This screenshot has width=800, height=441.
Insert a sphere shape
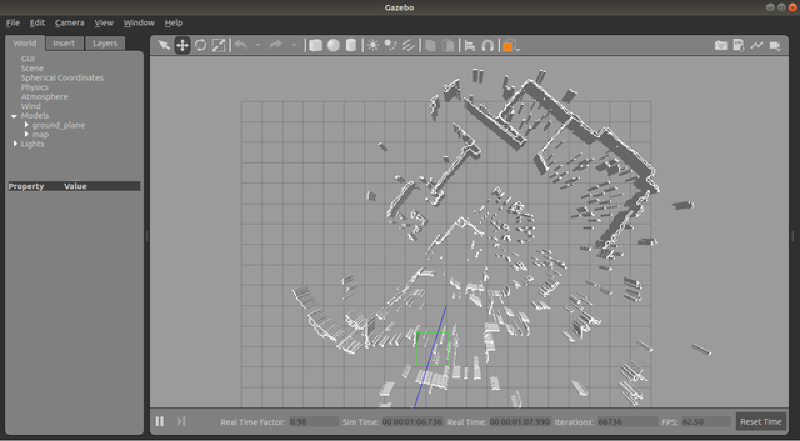[333, 45]
